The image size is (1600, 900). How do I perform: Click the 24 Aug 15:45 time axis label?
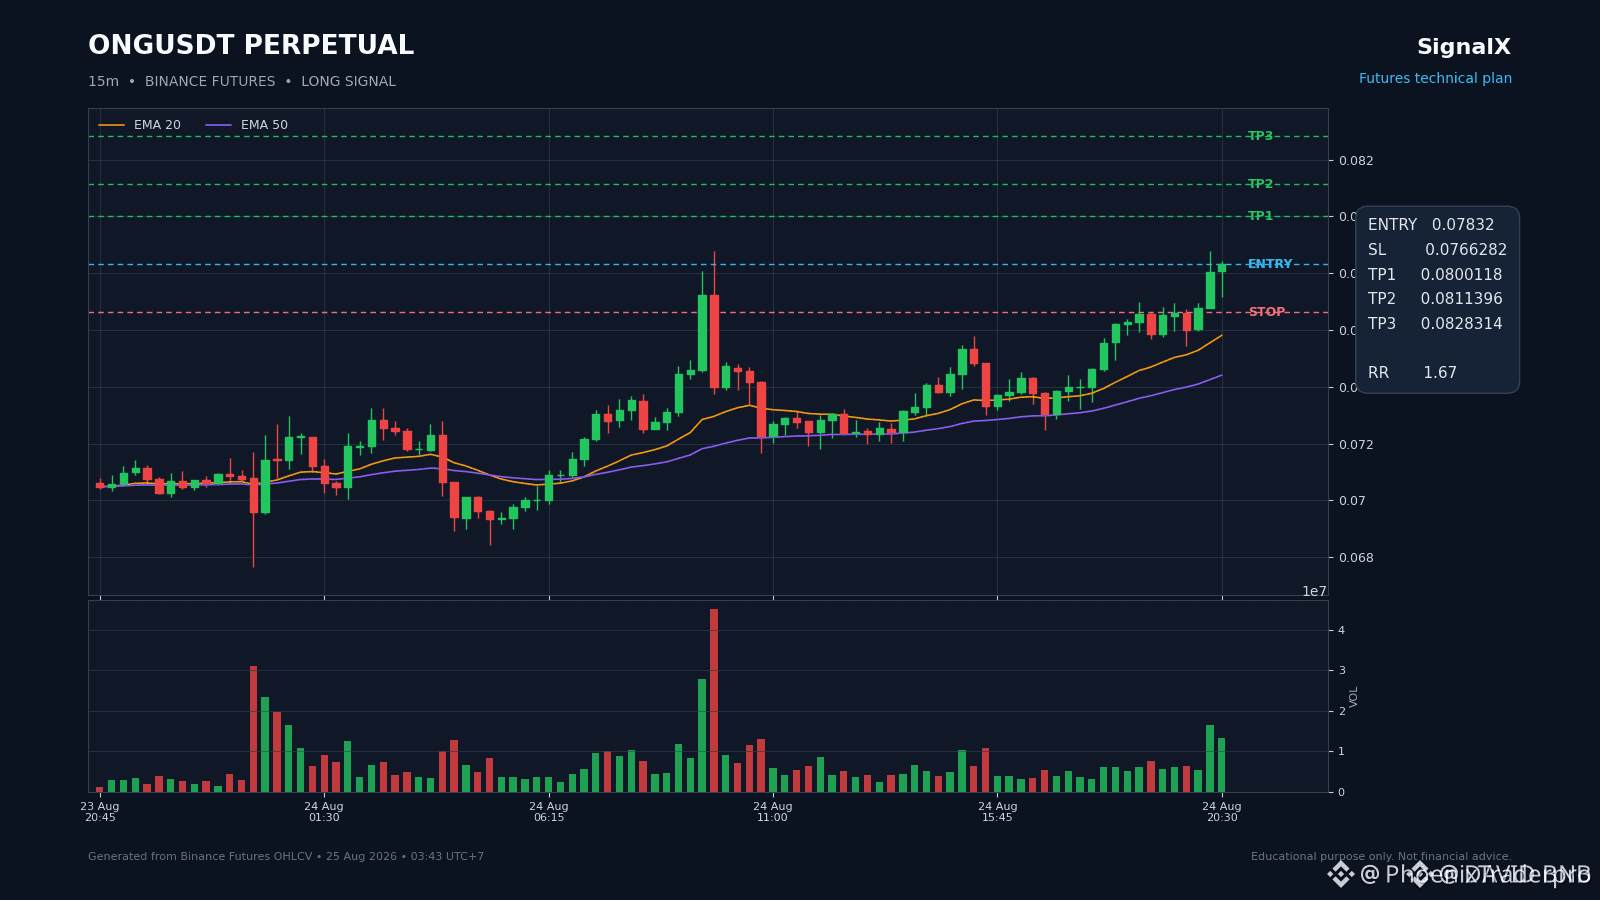(997, 812)
